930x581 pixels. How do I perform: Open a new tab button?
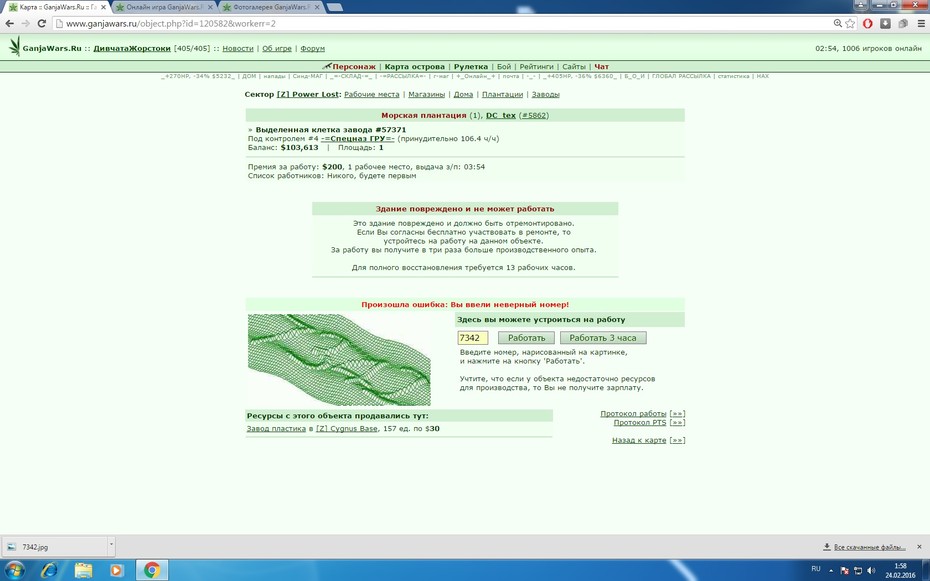tap(335, 7)
